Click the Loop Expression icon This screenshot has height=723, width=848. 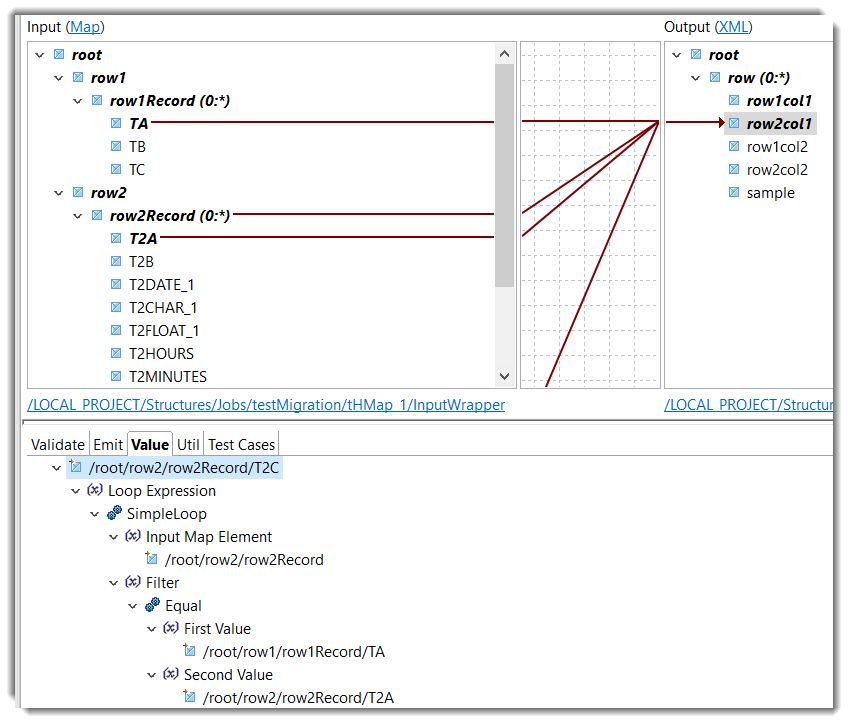[95, 491]
